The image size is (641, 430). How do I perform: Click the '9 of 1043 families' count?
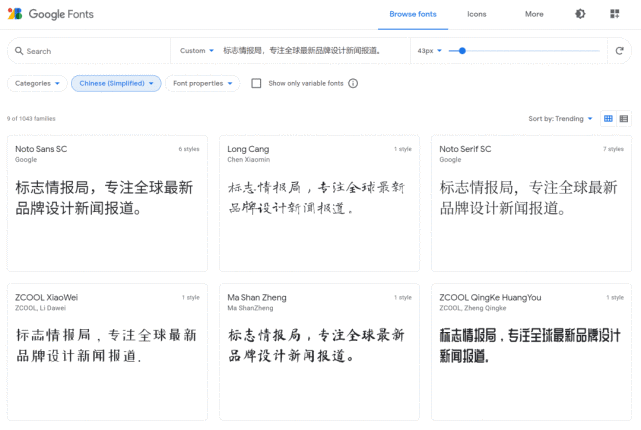point(31,119)
